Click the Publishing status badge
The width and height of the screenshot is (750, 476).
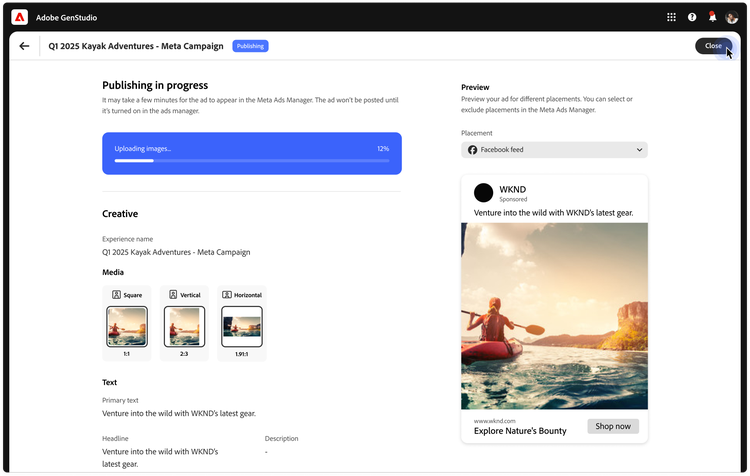[x=250, y=46]
